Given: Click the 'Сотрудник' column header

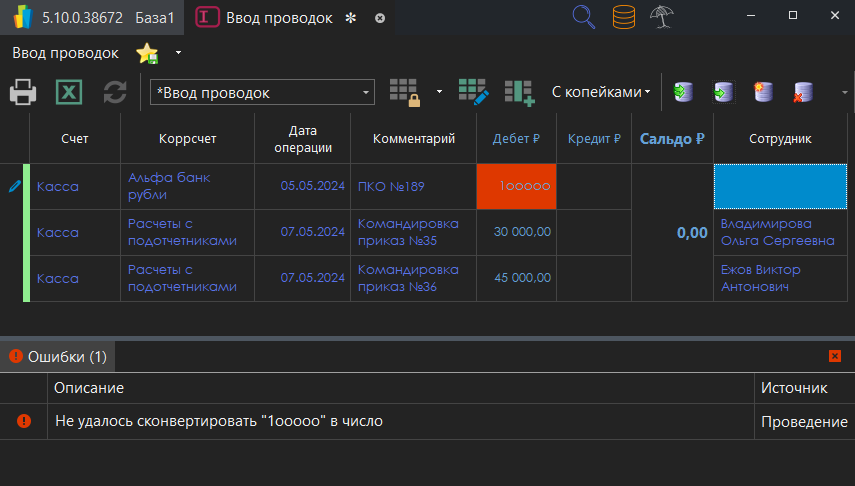Looking at the screenshot, I should tap(780, 139).
